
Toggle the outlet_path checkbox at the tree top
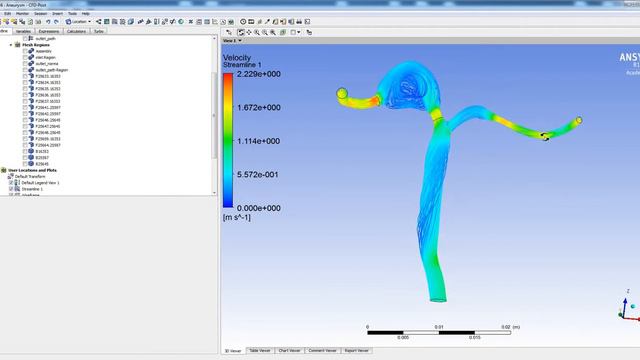pyautogui.click(x=25, y=38)
